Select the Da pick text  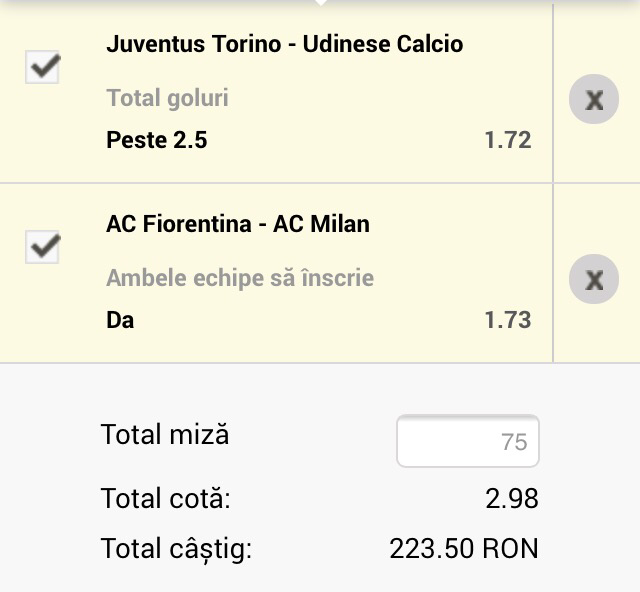[x=120, y=320]
